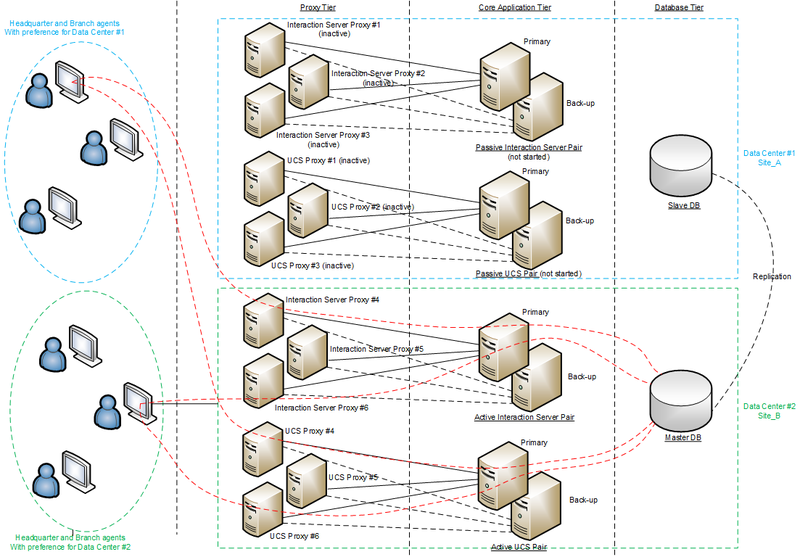Click the Active Interaction Server Pair label
Screen dimensions: 800x557
[524, 417]
